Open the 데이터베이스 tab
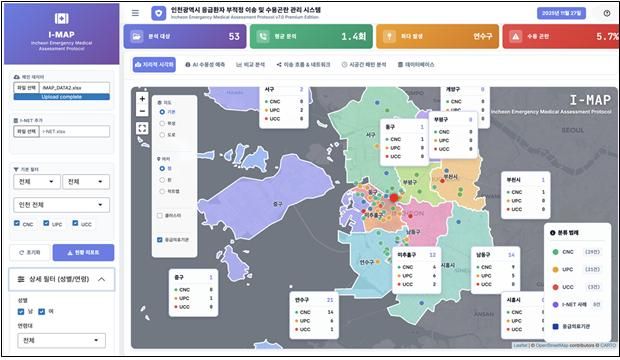 pyautogui.click(x=416, y=65)
